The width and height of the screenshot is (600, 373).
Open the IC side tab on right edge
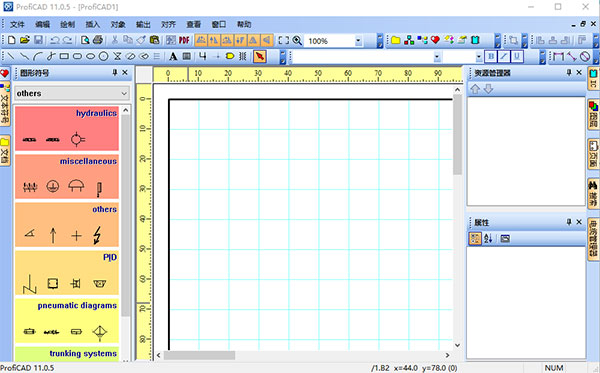click(x=593, y=79)
